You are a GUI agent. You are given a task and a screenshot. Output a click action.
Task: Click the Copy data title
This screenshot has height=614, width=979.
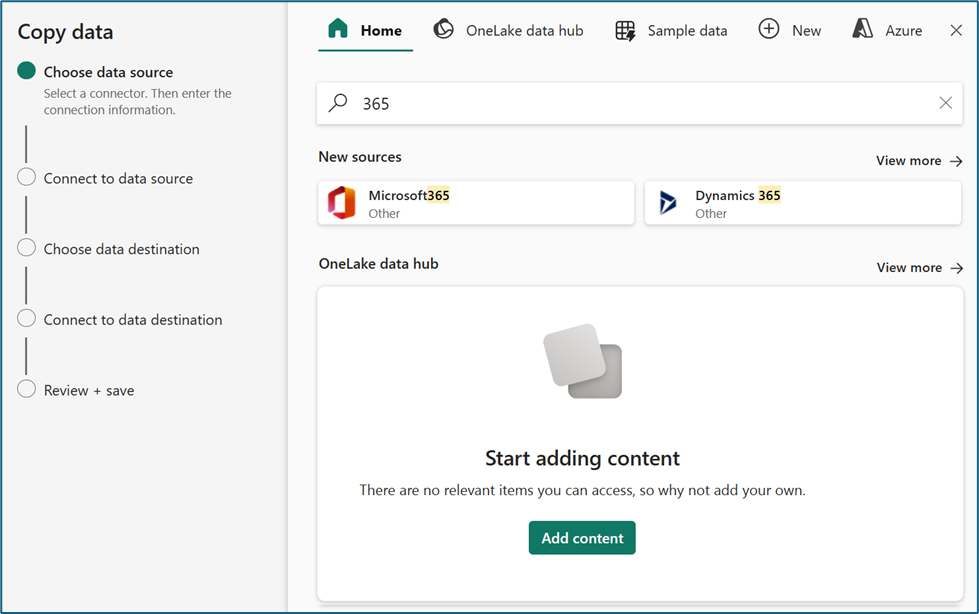66,32
